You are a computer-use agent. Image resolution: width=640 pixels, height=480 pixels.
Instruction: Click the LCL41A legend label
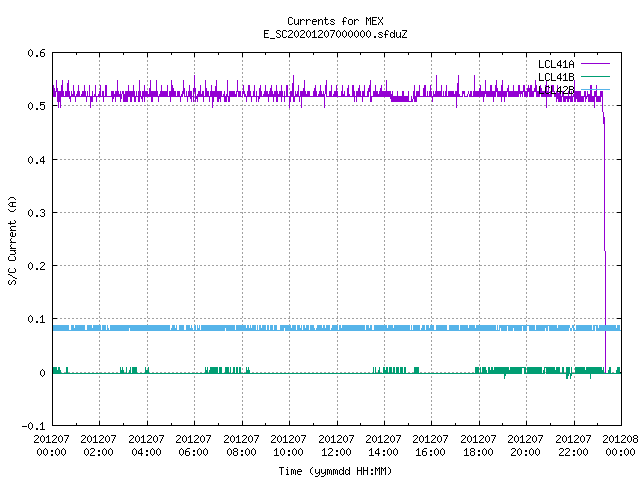[556, 64]
